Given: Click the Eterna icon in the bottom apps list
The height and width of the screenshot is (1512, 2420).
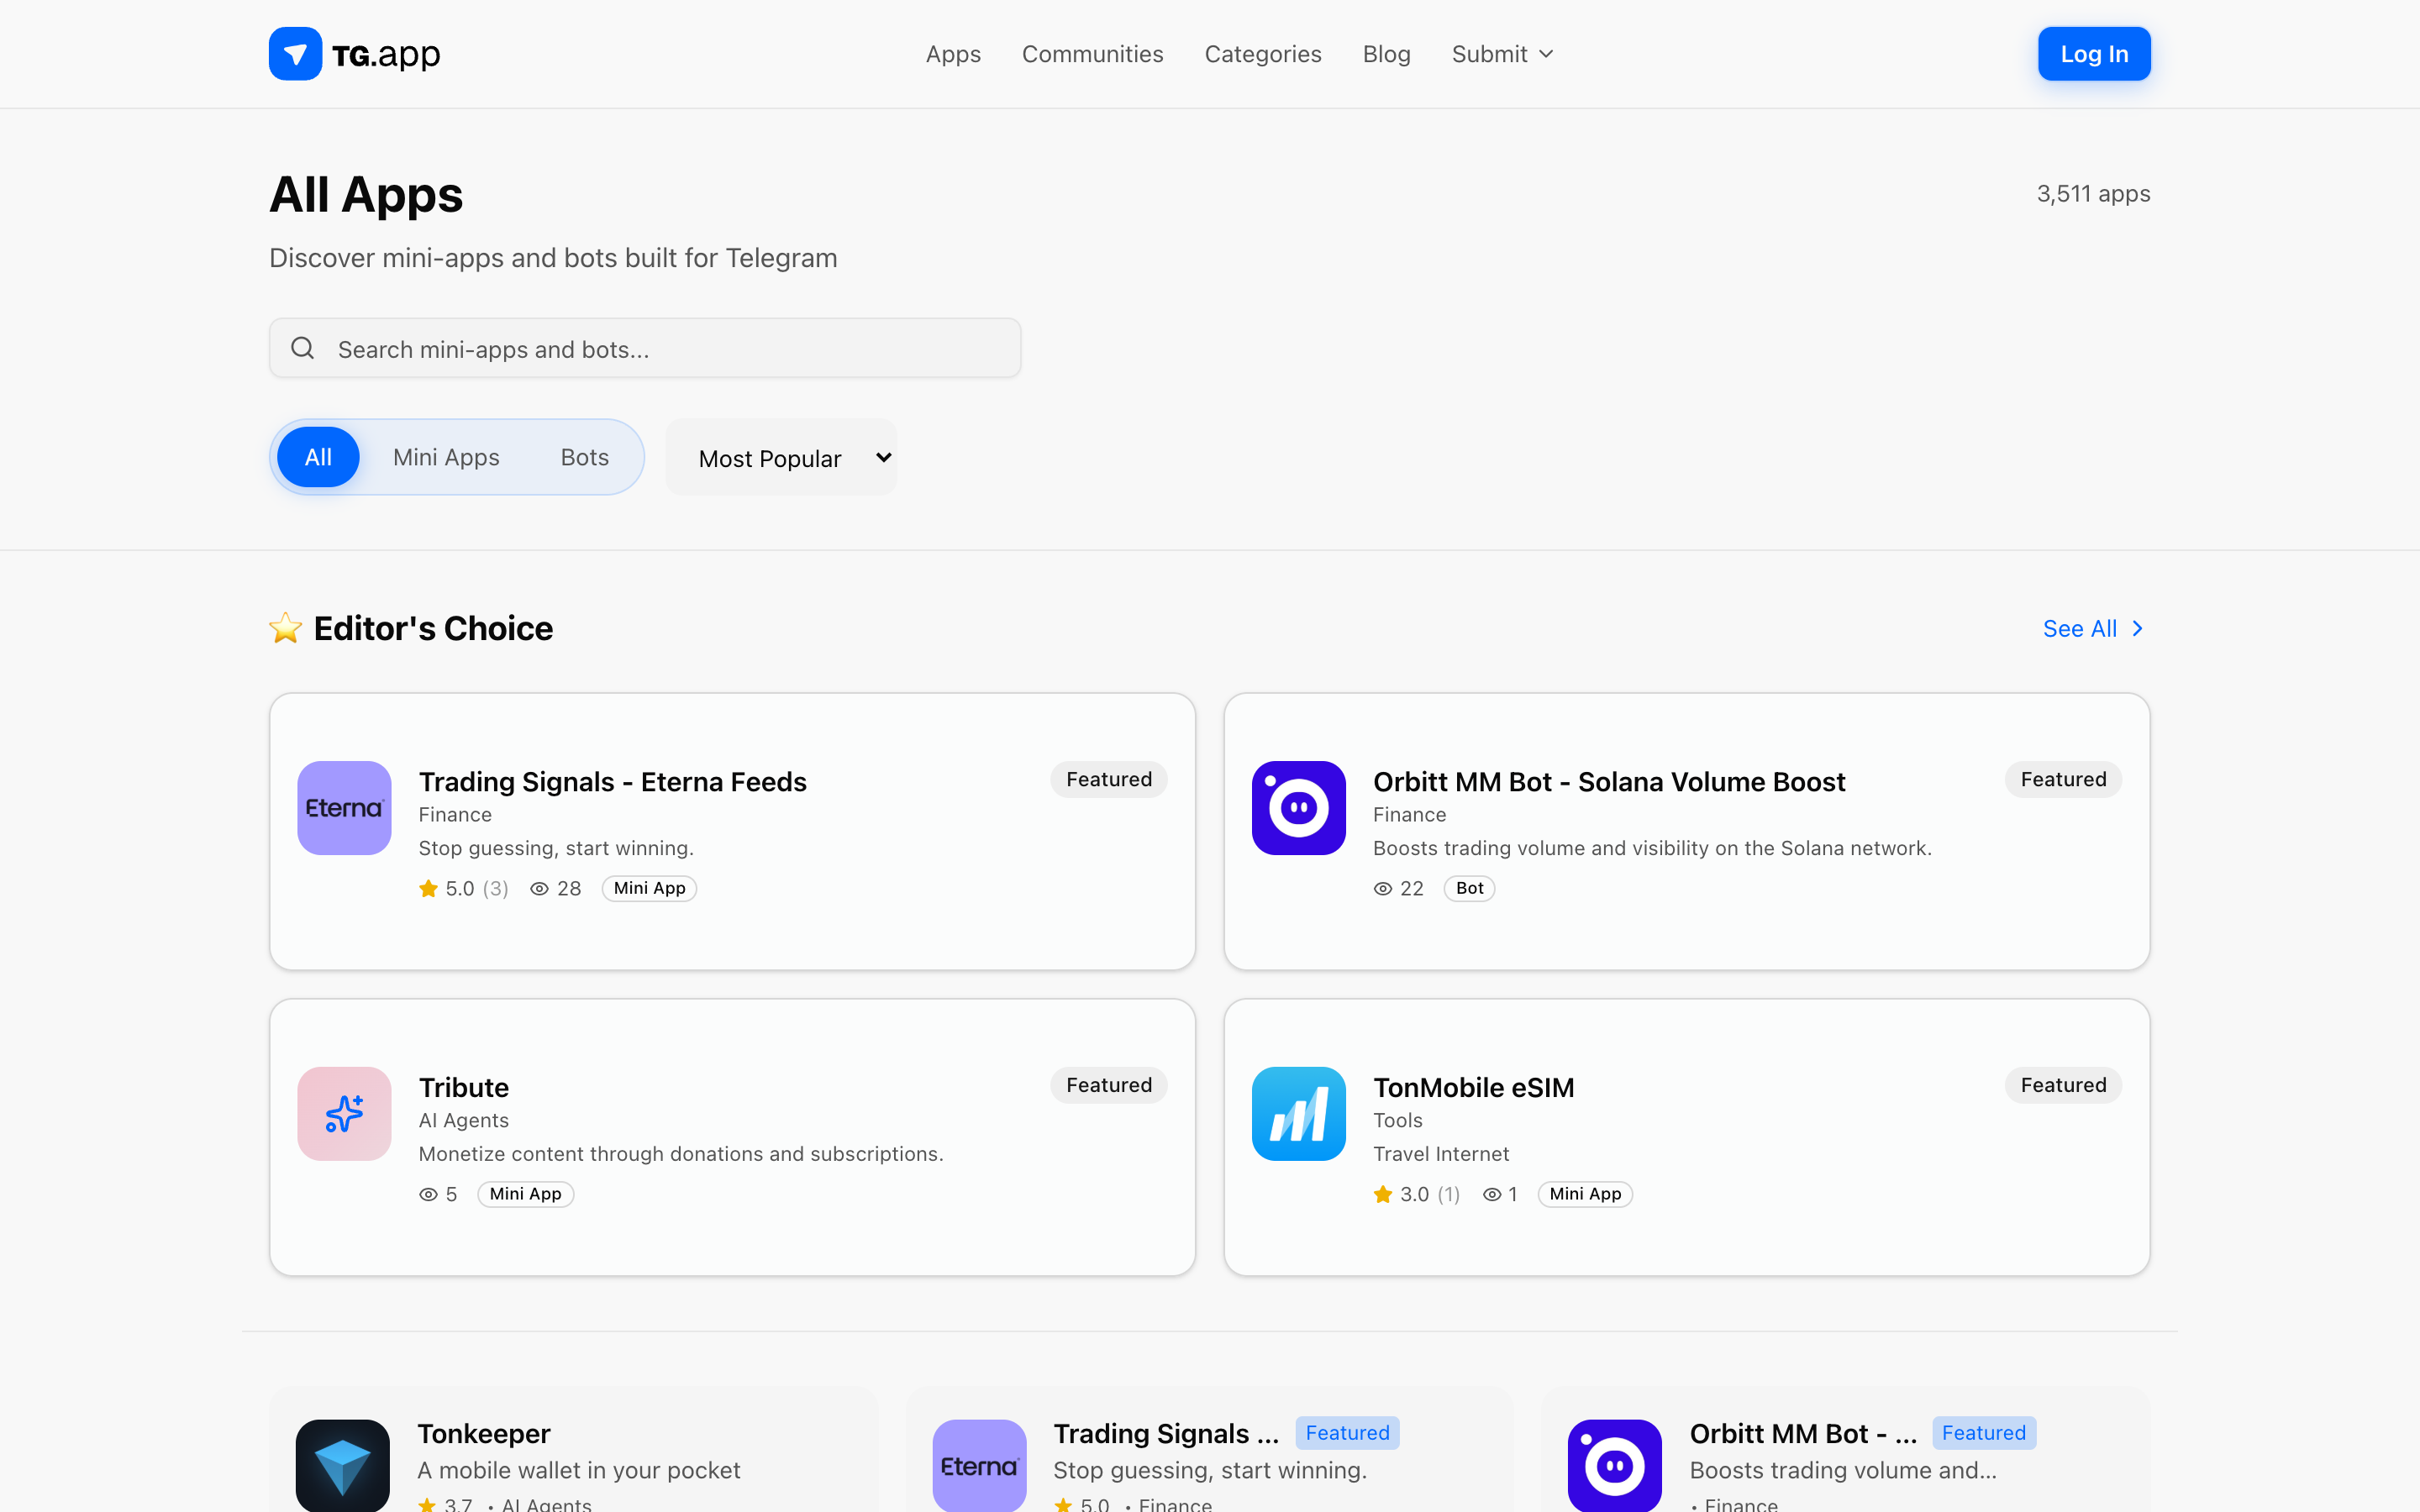Looking at the screenshot, I should [979, 1465].
